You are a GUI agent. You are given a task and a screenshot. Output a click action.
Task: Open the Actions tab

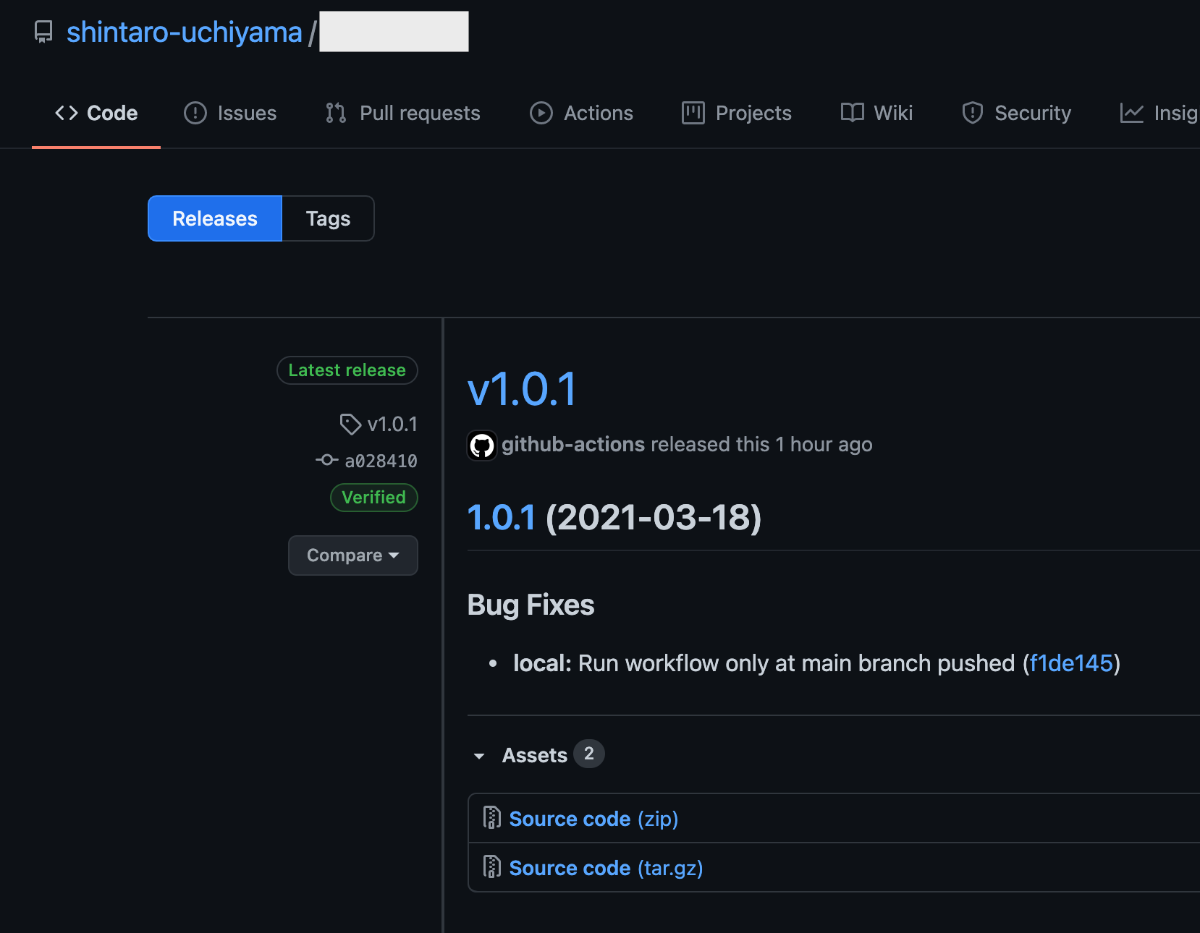tap(581, 113)
